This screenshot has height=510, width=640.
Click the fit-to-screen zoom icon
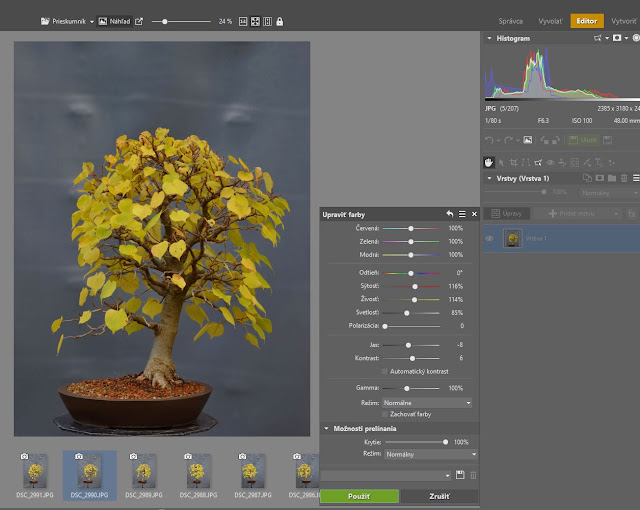(255, 22)
